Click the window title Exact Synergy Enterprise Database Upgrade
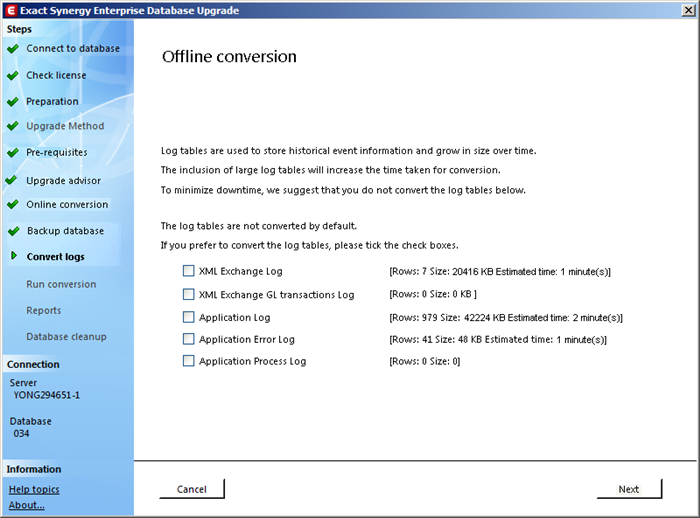The height and width of the screenshot is (518, 700). point(130,10)
